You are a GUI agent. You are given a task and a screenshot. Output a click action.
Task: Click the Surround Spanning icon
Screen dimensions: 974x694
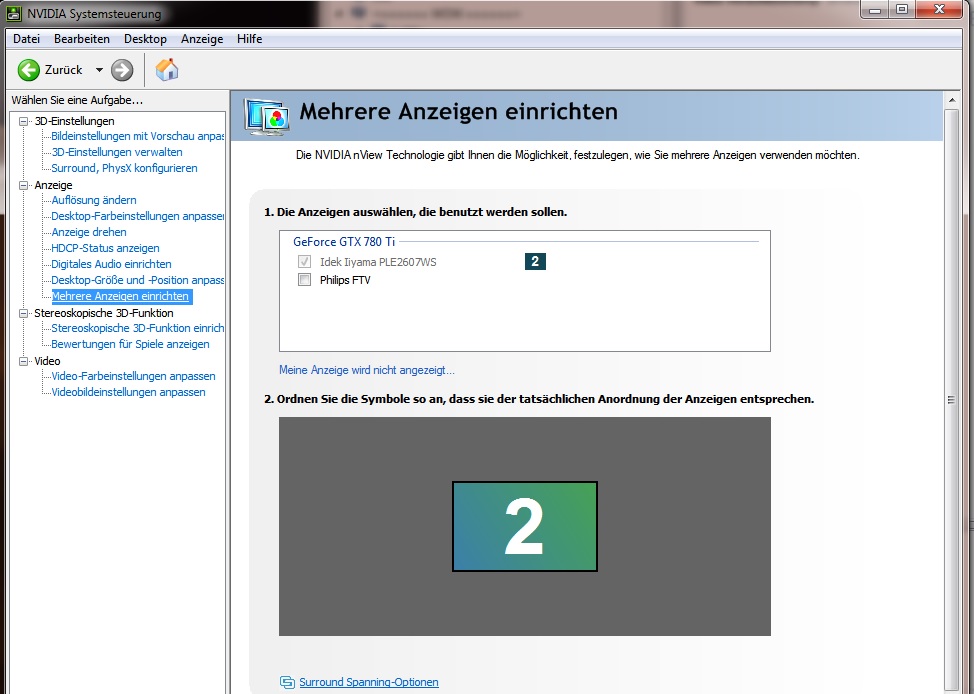tap(287, 682)
